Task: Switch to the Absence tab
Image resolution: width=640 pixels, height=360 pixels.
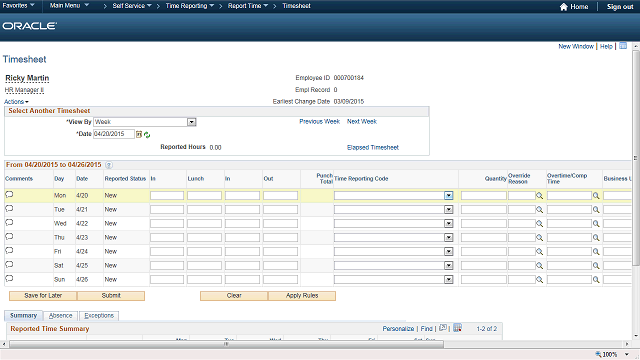Action: tap(60, 316)
